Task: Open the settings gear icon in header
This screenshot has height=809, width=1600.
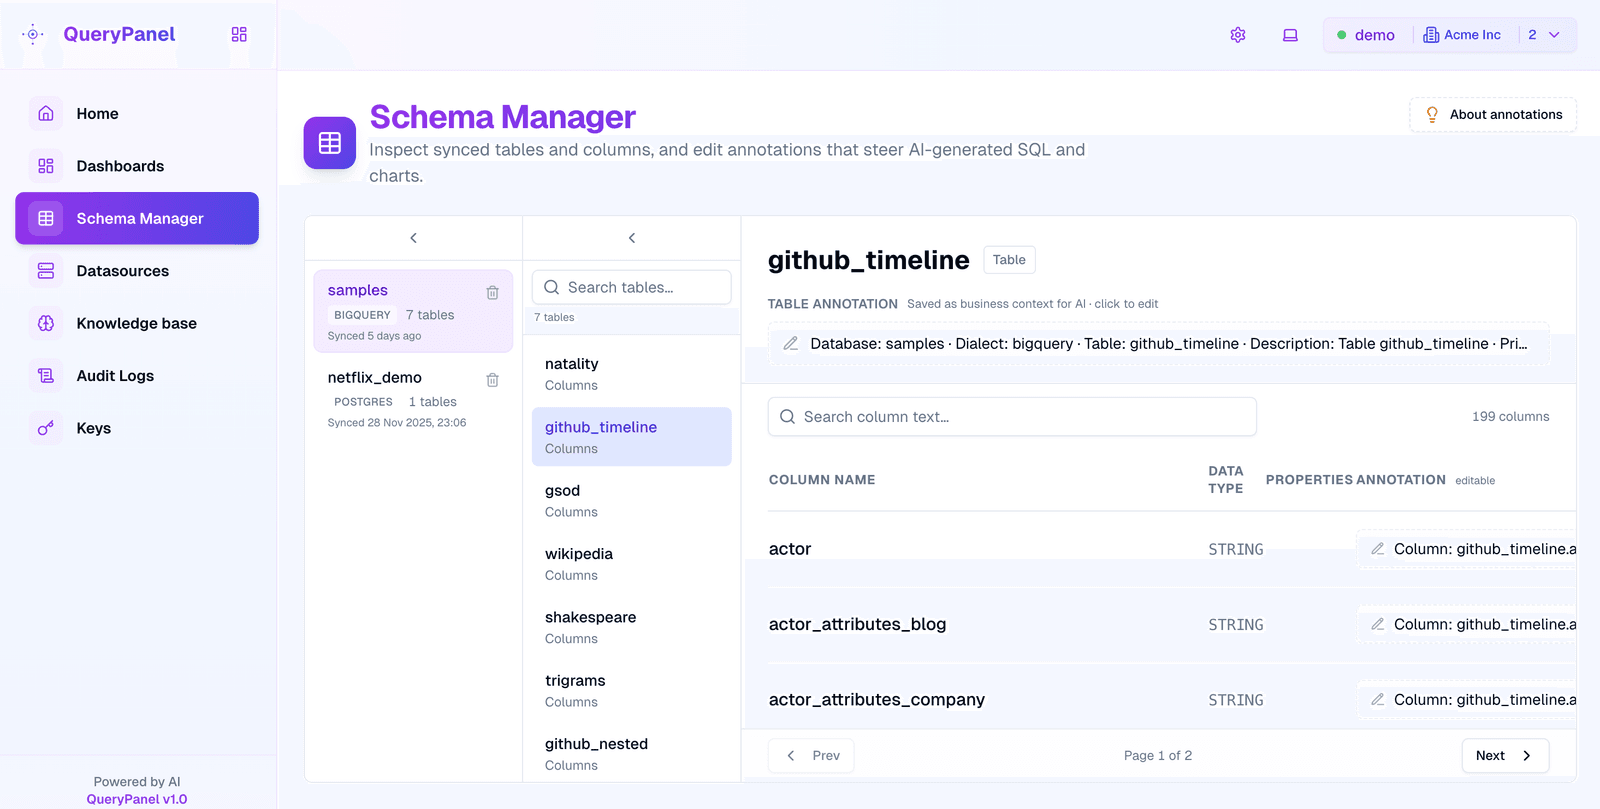Action: pyautogui.click(x=1238, y=35)
